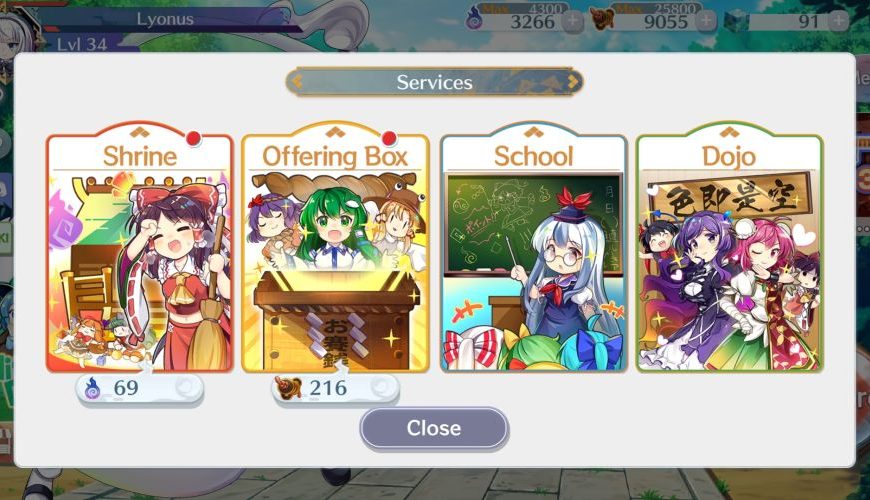Viewport: 870px width, 500px height.
Task: Select the Services title banner
Action: (434, 82)
